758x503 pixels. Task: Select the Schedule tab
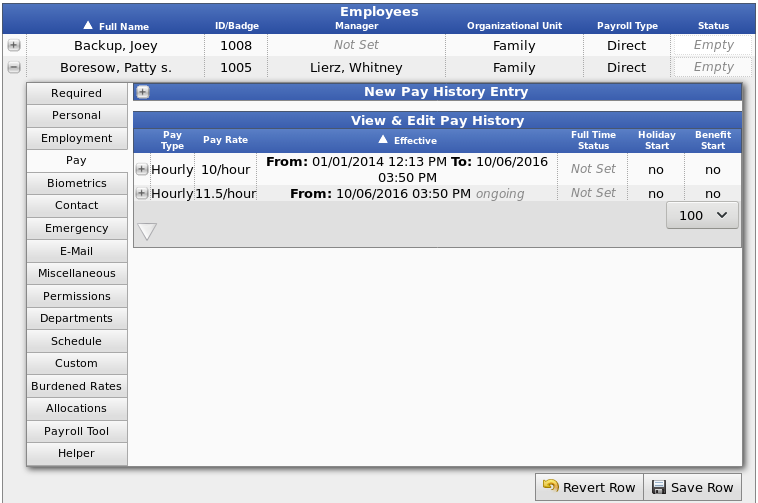pyautogui.click(x=77, y=341)
